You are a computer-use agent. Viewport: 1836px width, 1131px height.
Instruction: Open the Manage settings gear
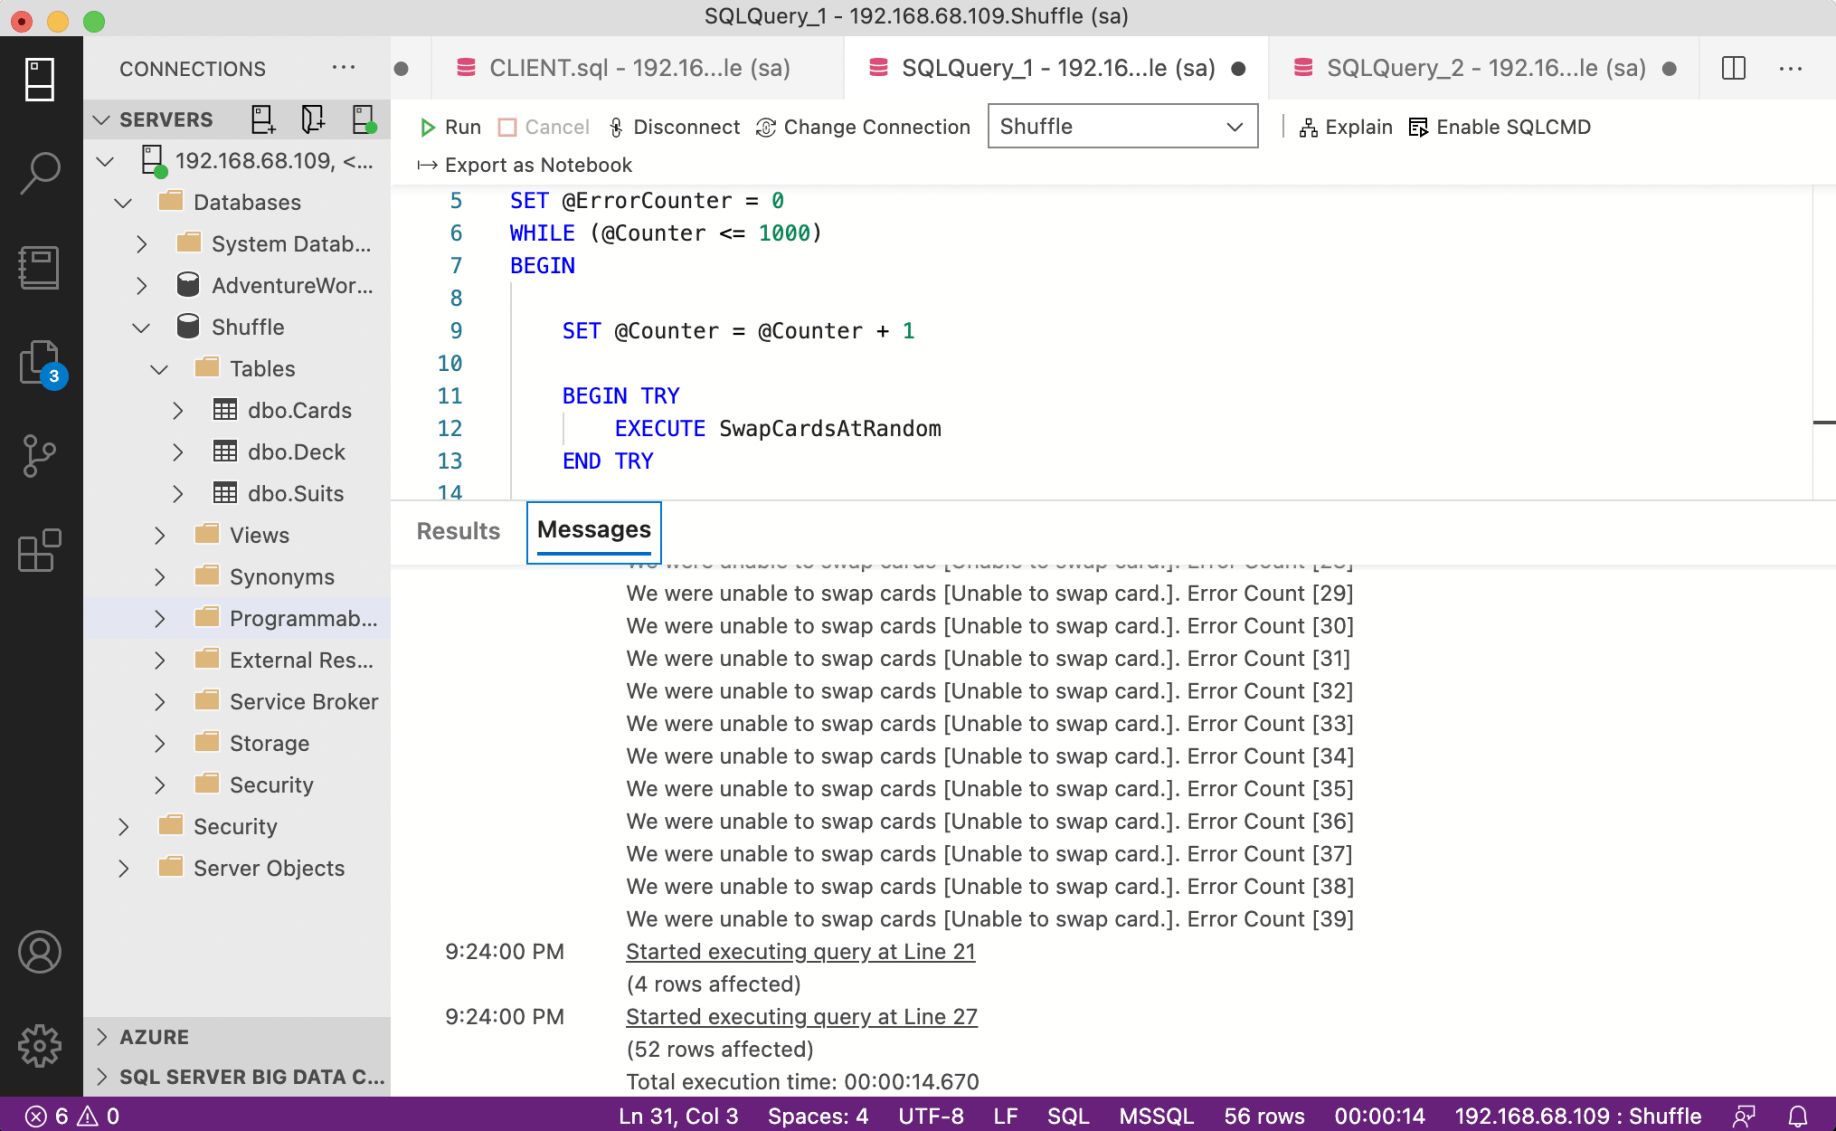tap(40, 1045)
